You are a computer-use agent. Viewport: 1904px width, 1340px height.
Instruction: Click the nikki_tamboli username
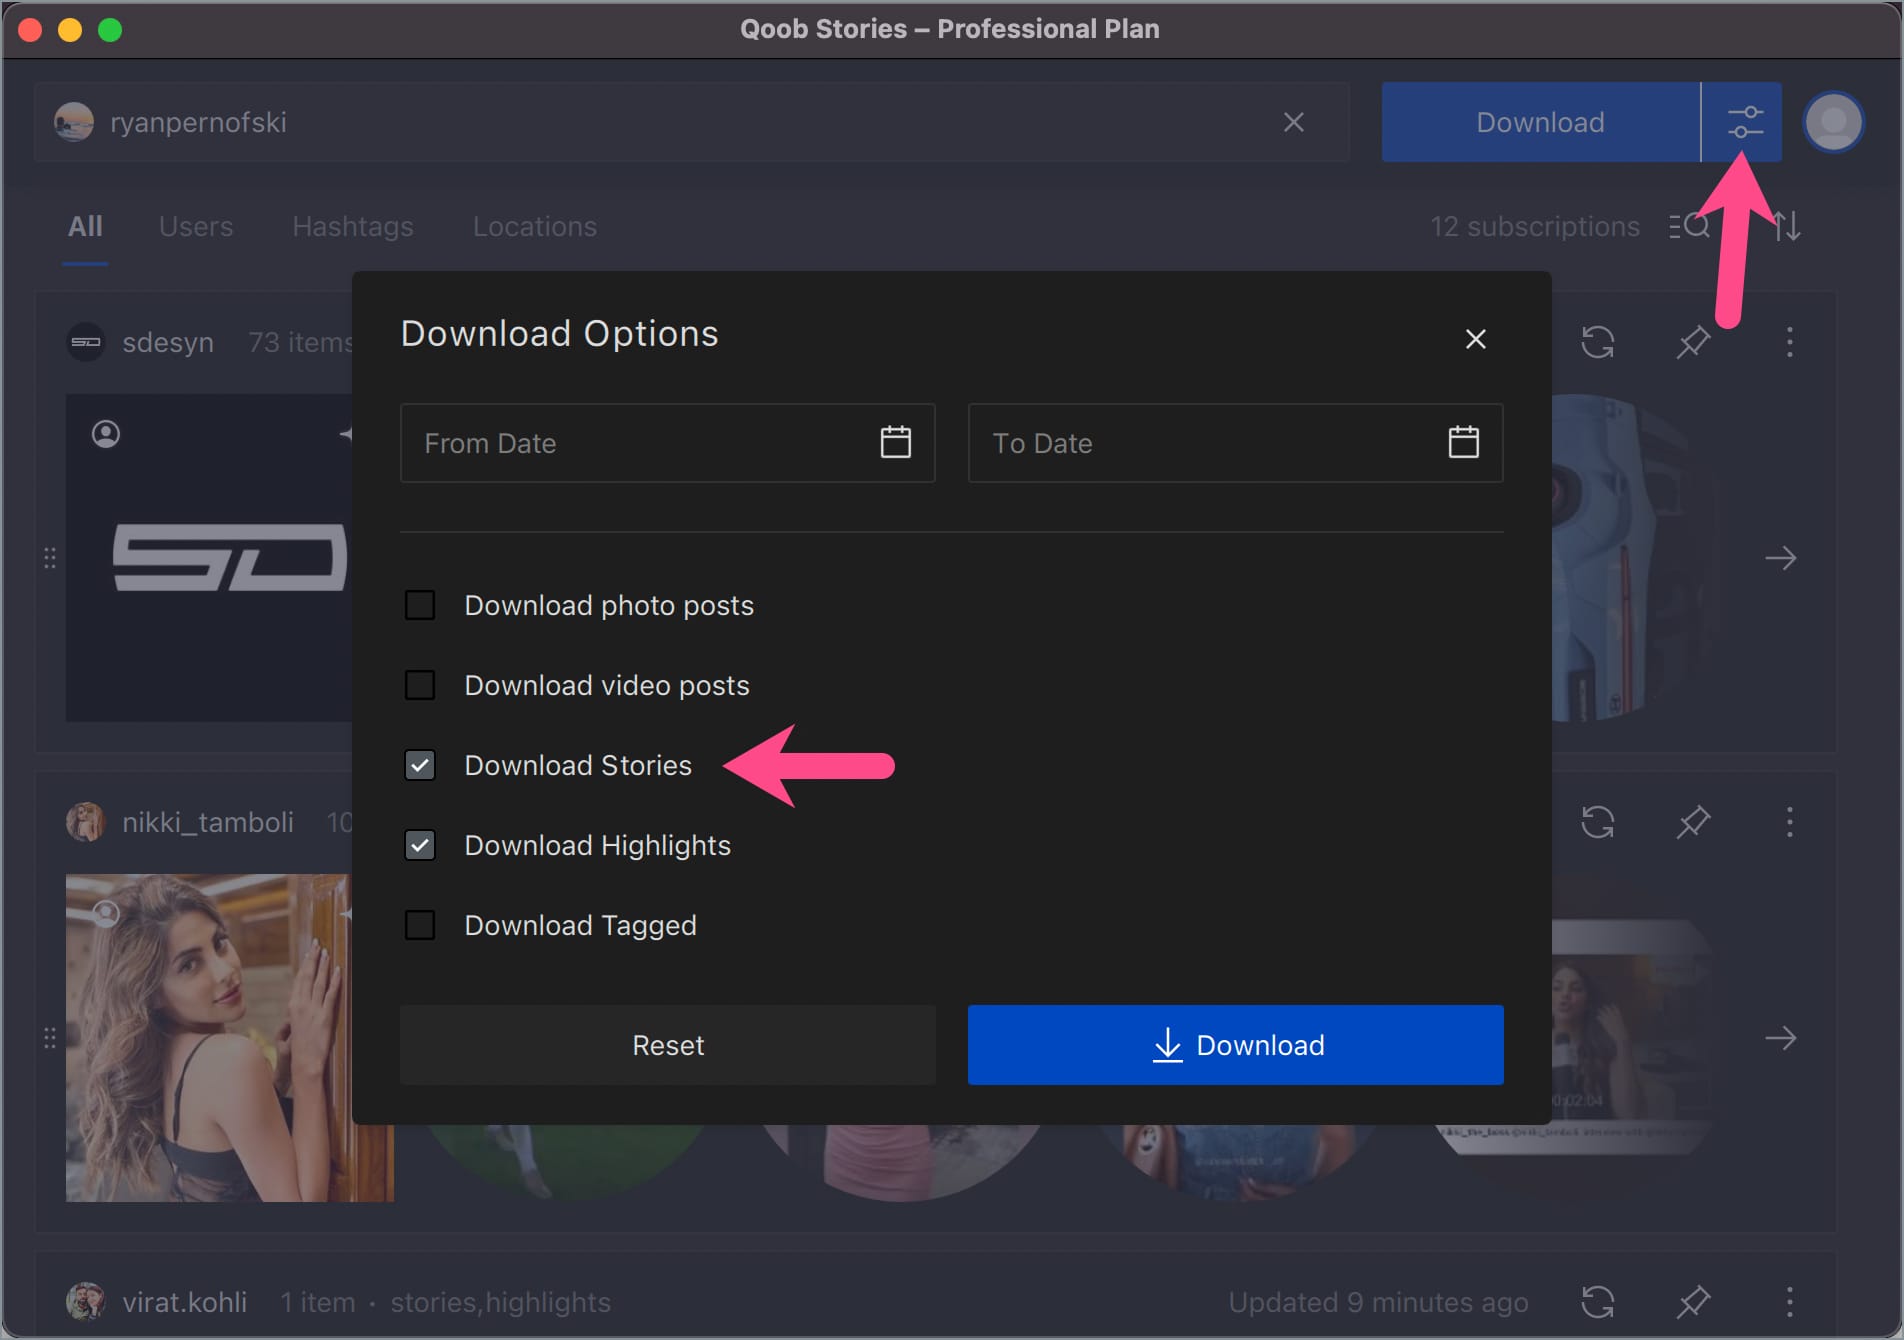208,822
